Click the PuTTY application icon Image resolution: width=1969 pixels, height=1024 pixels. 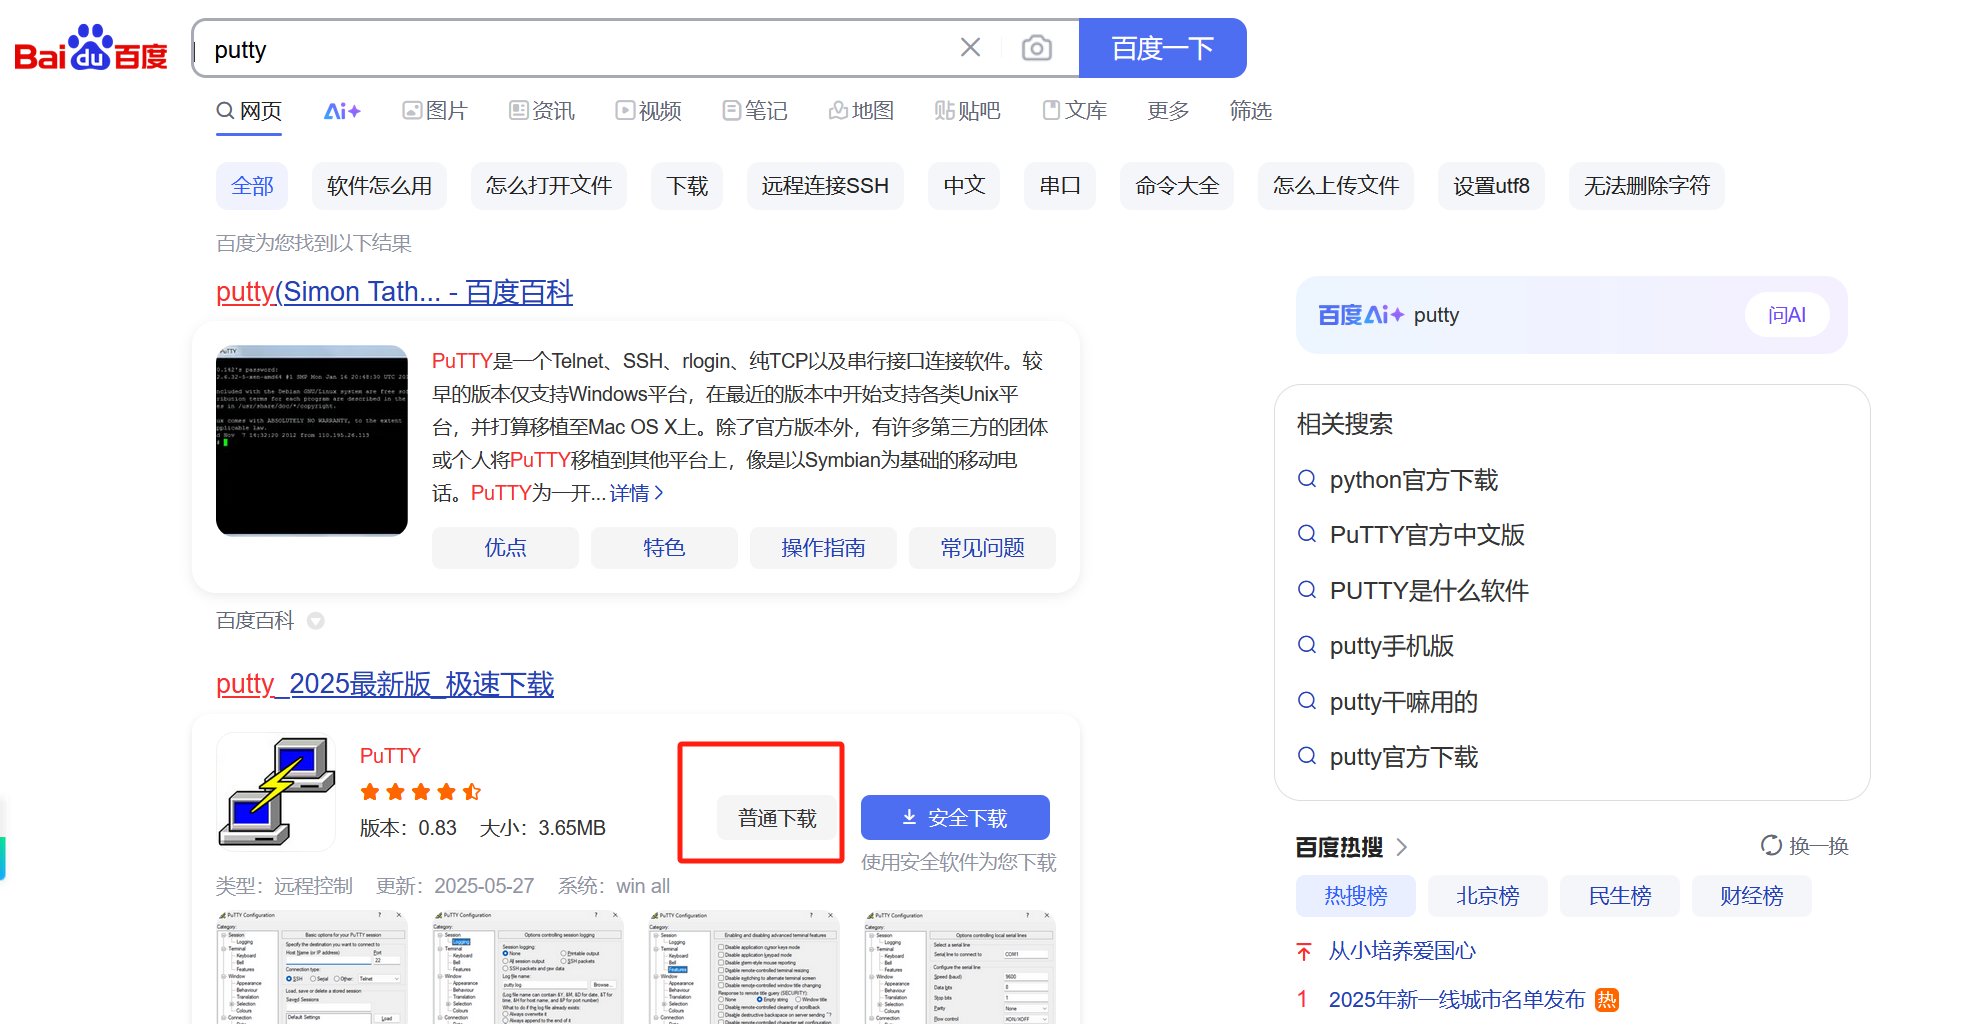[276, 792]
